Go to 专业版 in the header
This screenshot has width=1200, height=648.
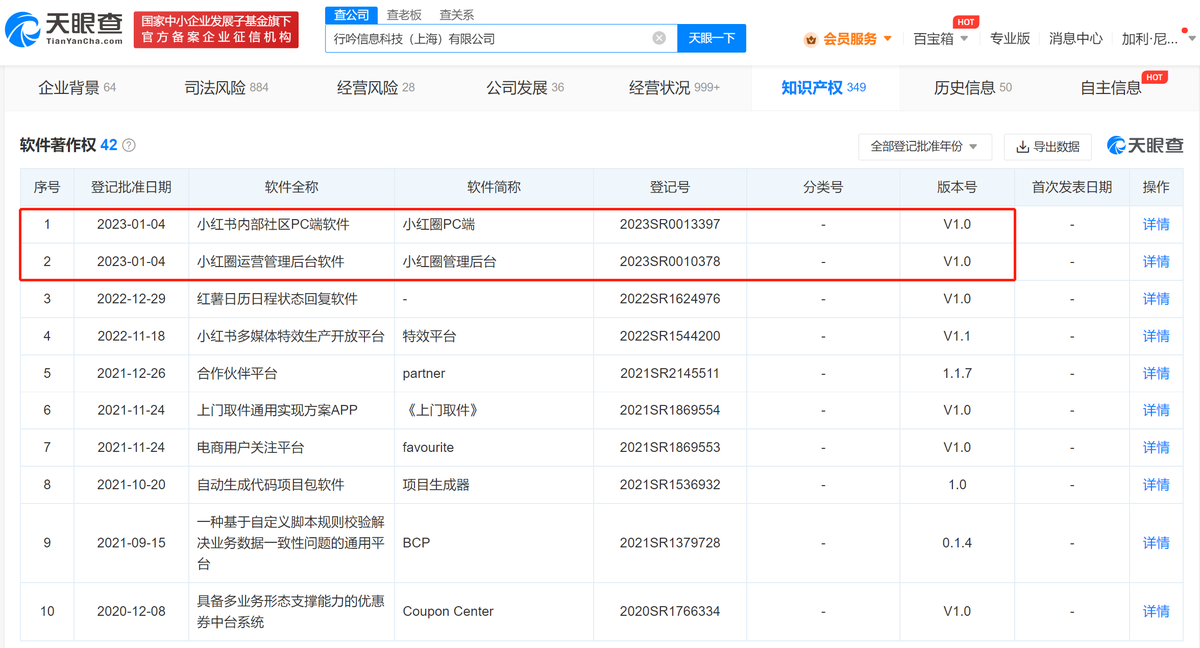(x=1009, y=38)
